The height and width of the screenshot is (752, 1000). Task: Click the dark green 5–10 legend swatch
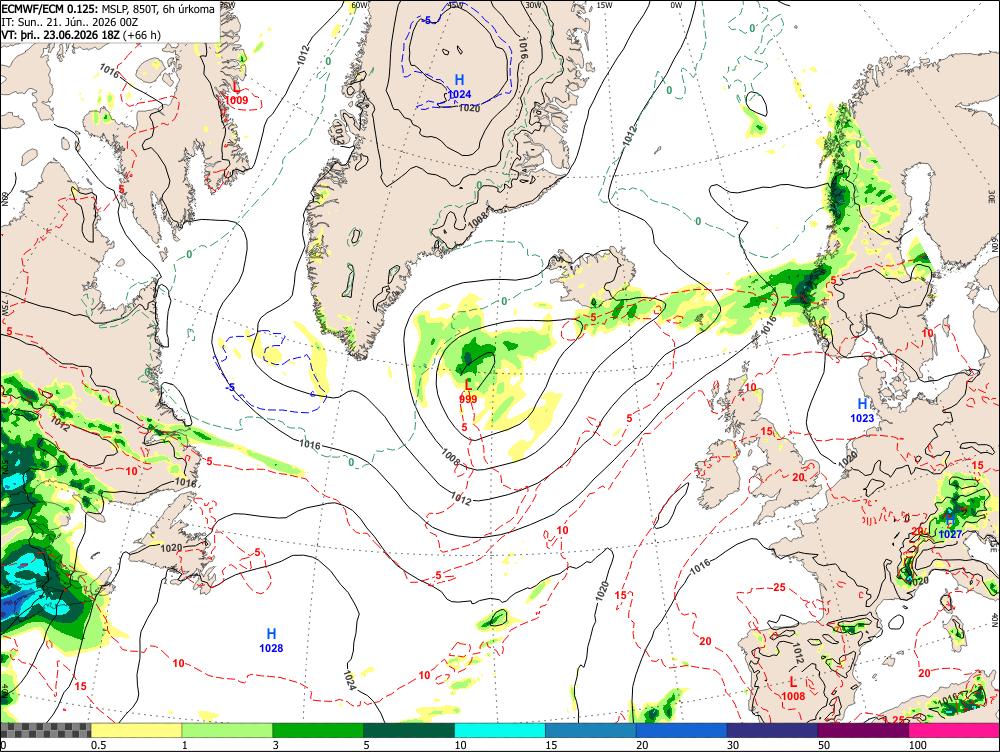[409, 730]
